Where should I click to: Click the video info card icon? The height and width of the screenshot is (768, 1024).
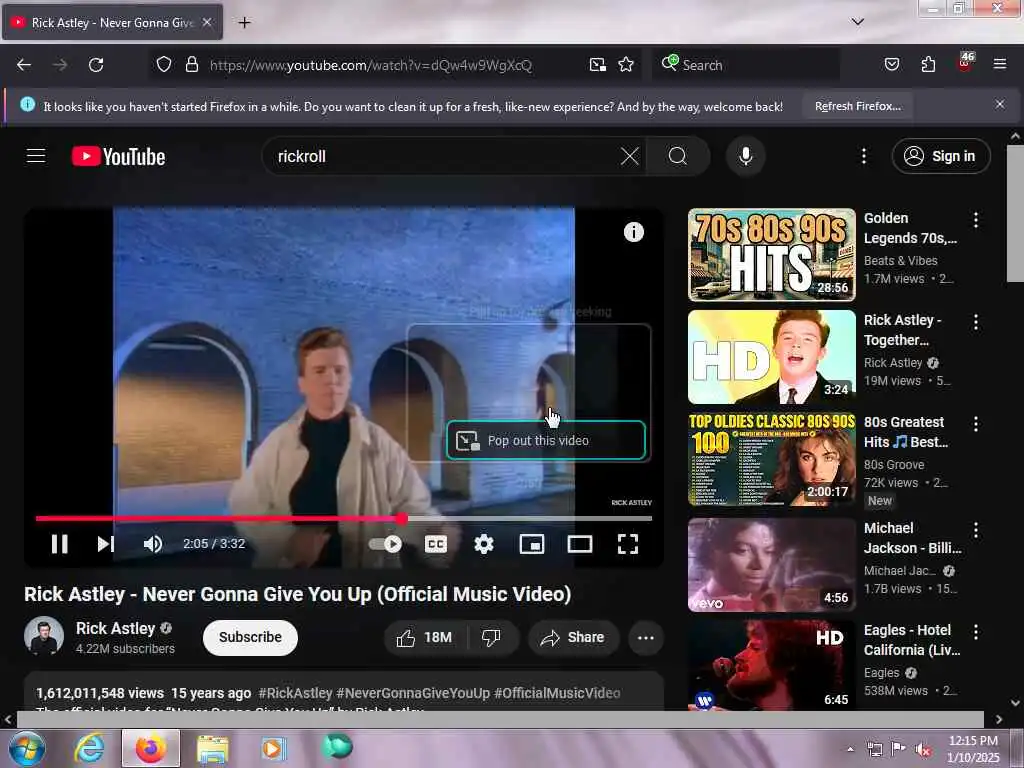coord(633,232)
